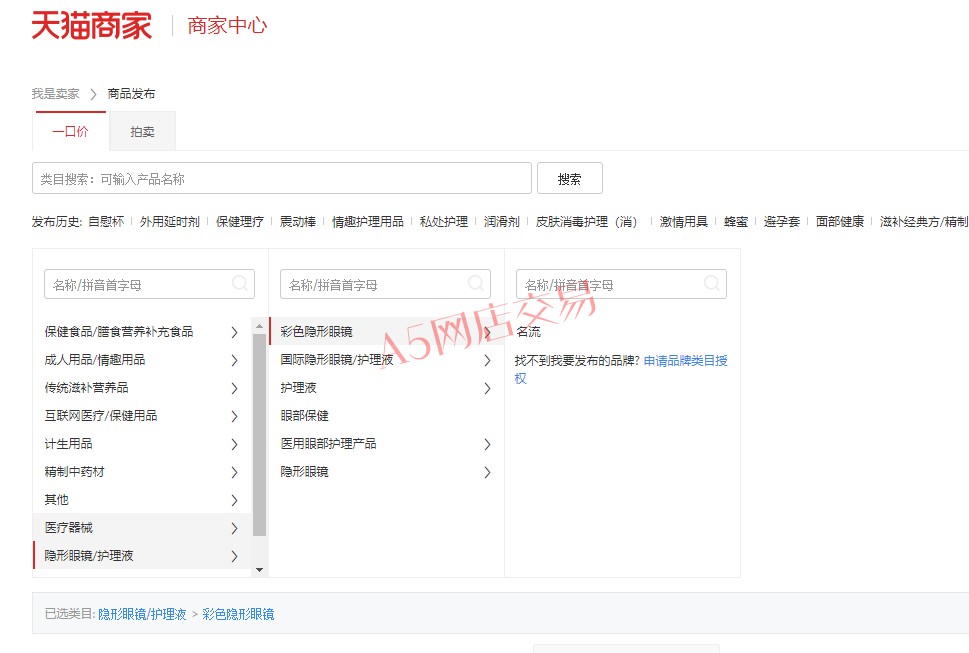Viewport: 969px width, 653px height.
Task: Expand 保健食品/膳食营养补充食品 category arrow
Action: [234, 332]
